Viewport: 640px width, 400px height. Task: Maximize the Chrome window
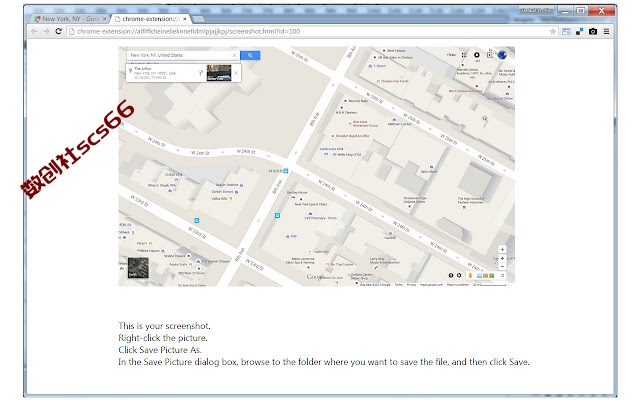coord(580,11)
